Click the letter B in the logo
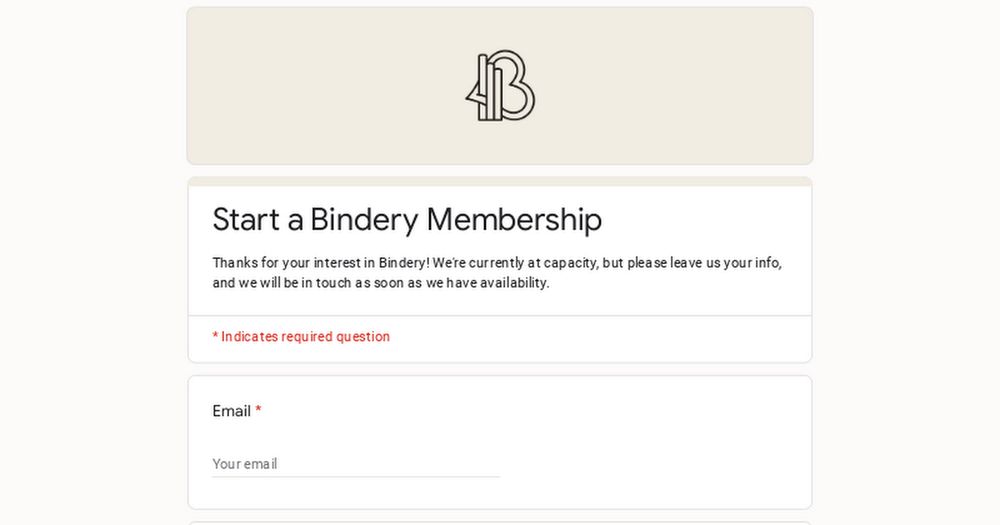This screenshot has width=1000, height=525. (x=517, y=86)
